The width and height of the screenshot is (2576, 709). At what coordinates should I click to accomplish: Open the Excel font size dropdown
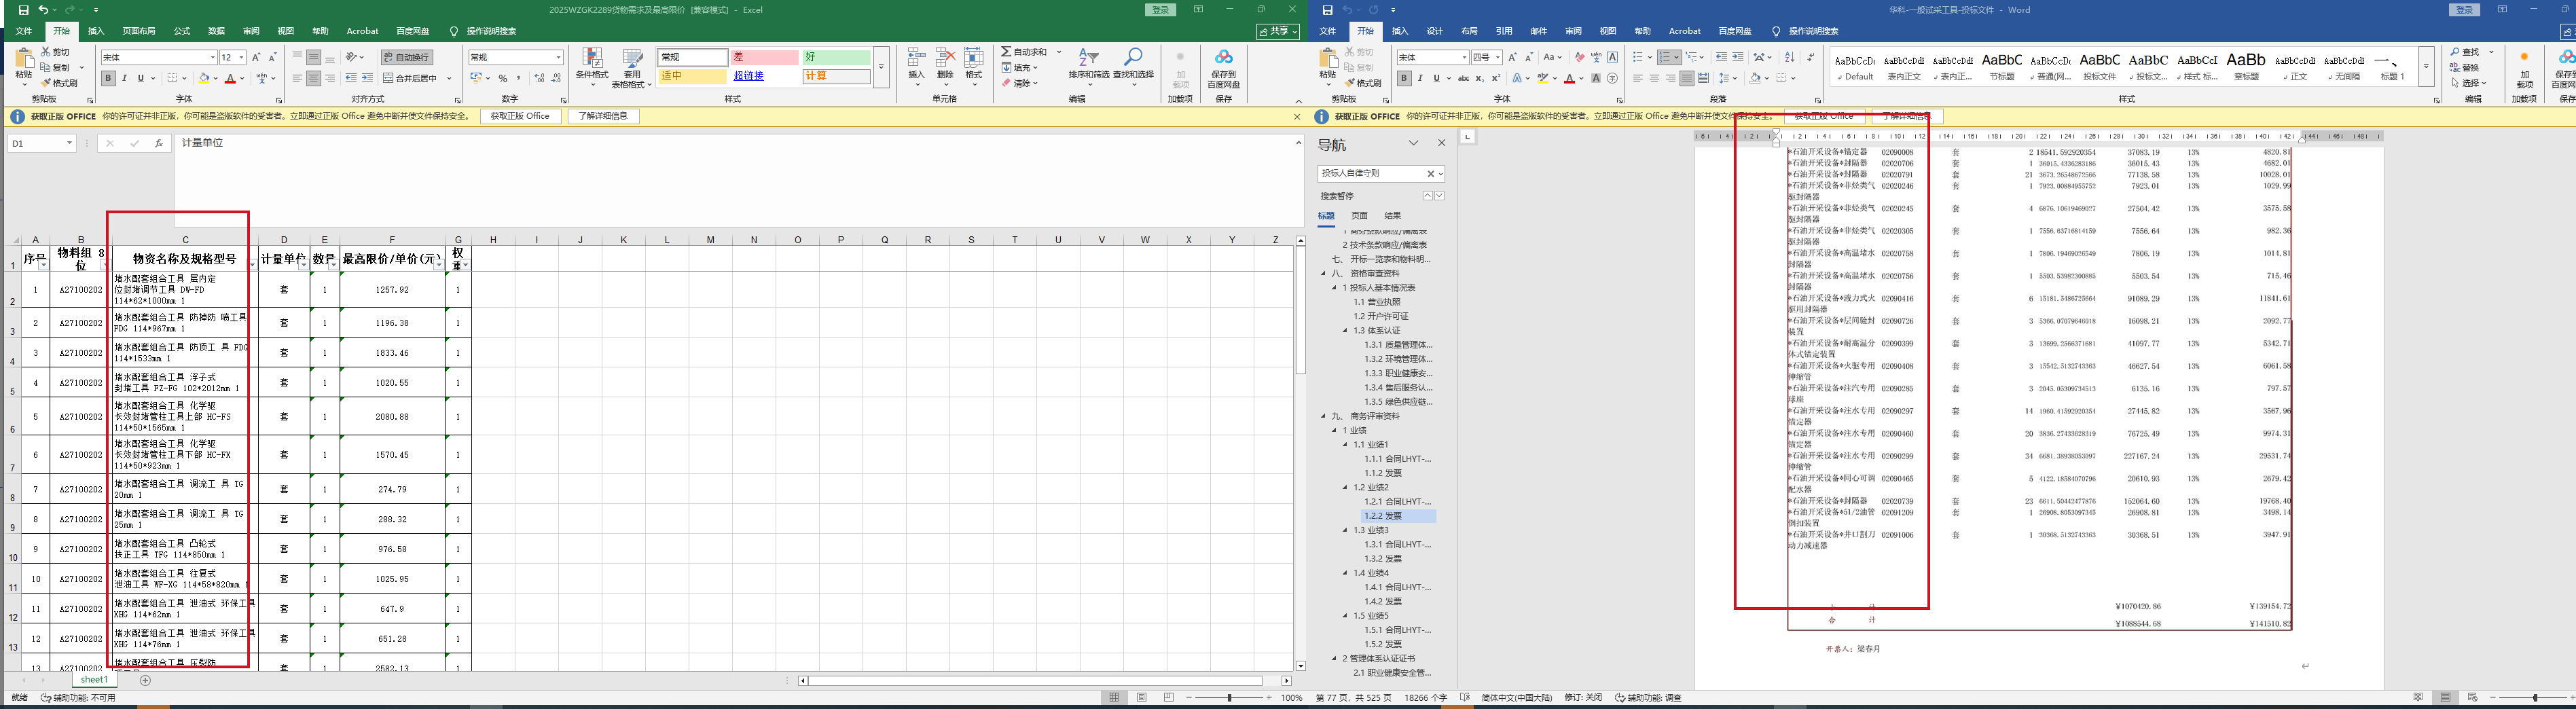point(242,58)
